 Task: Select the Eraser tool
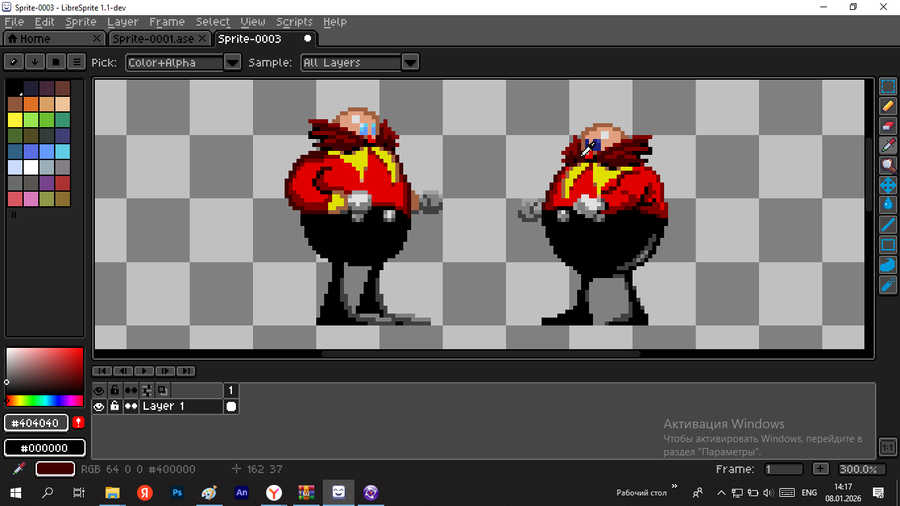(x=888, y=126)
